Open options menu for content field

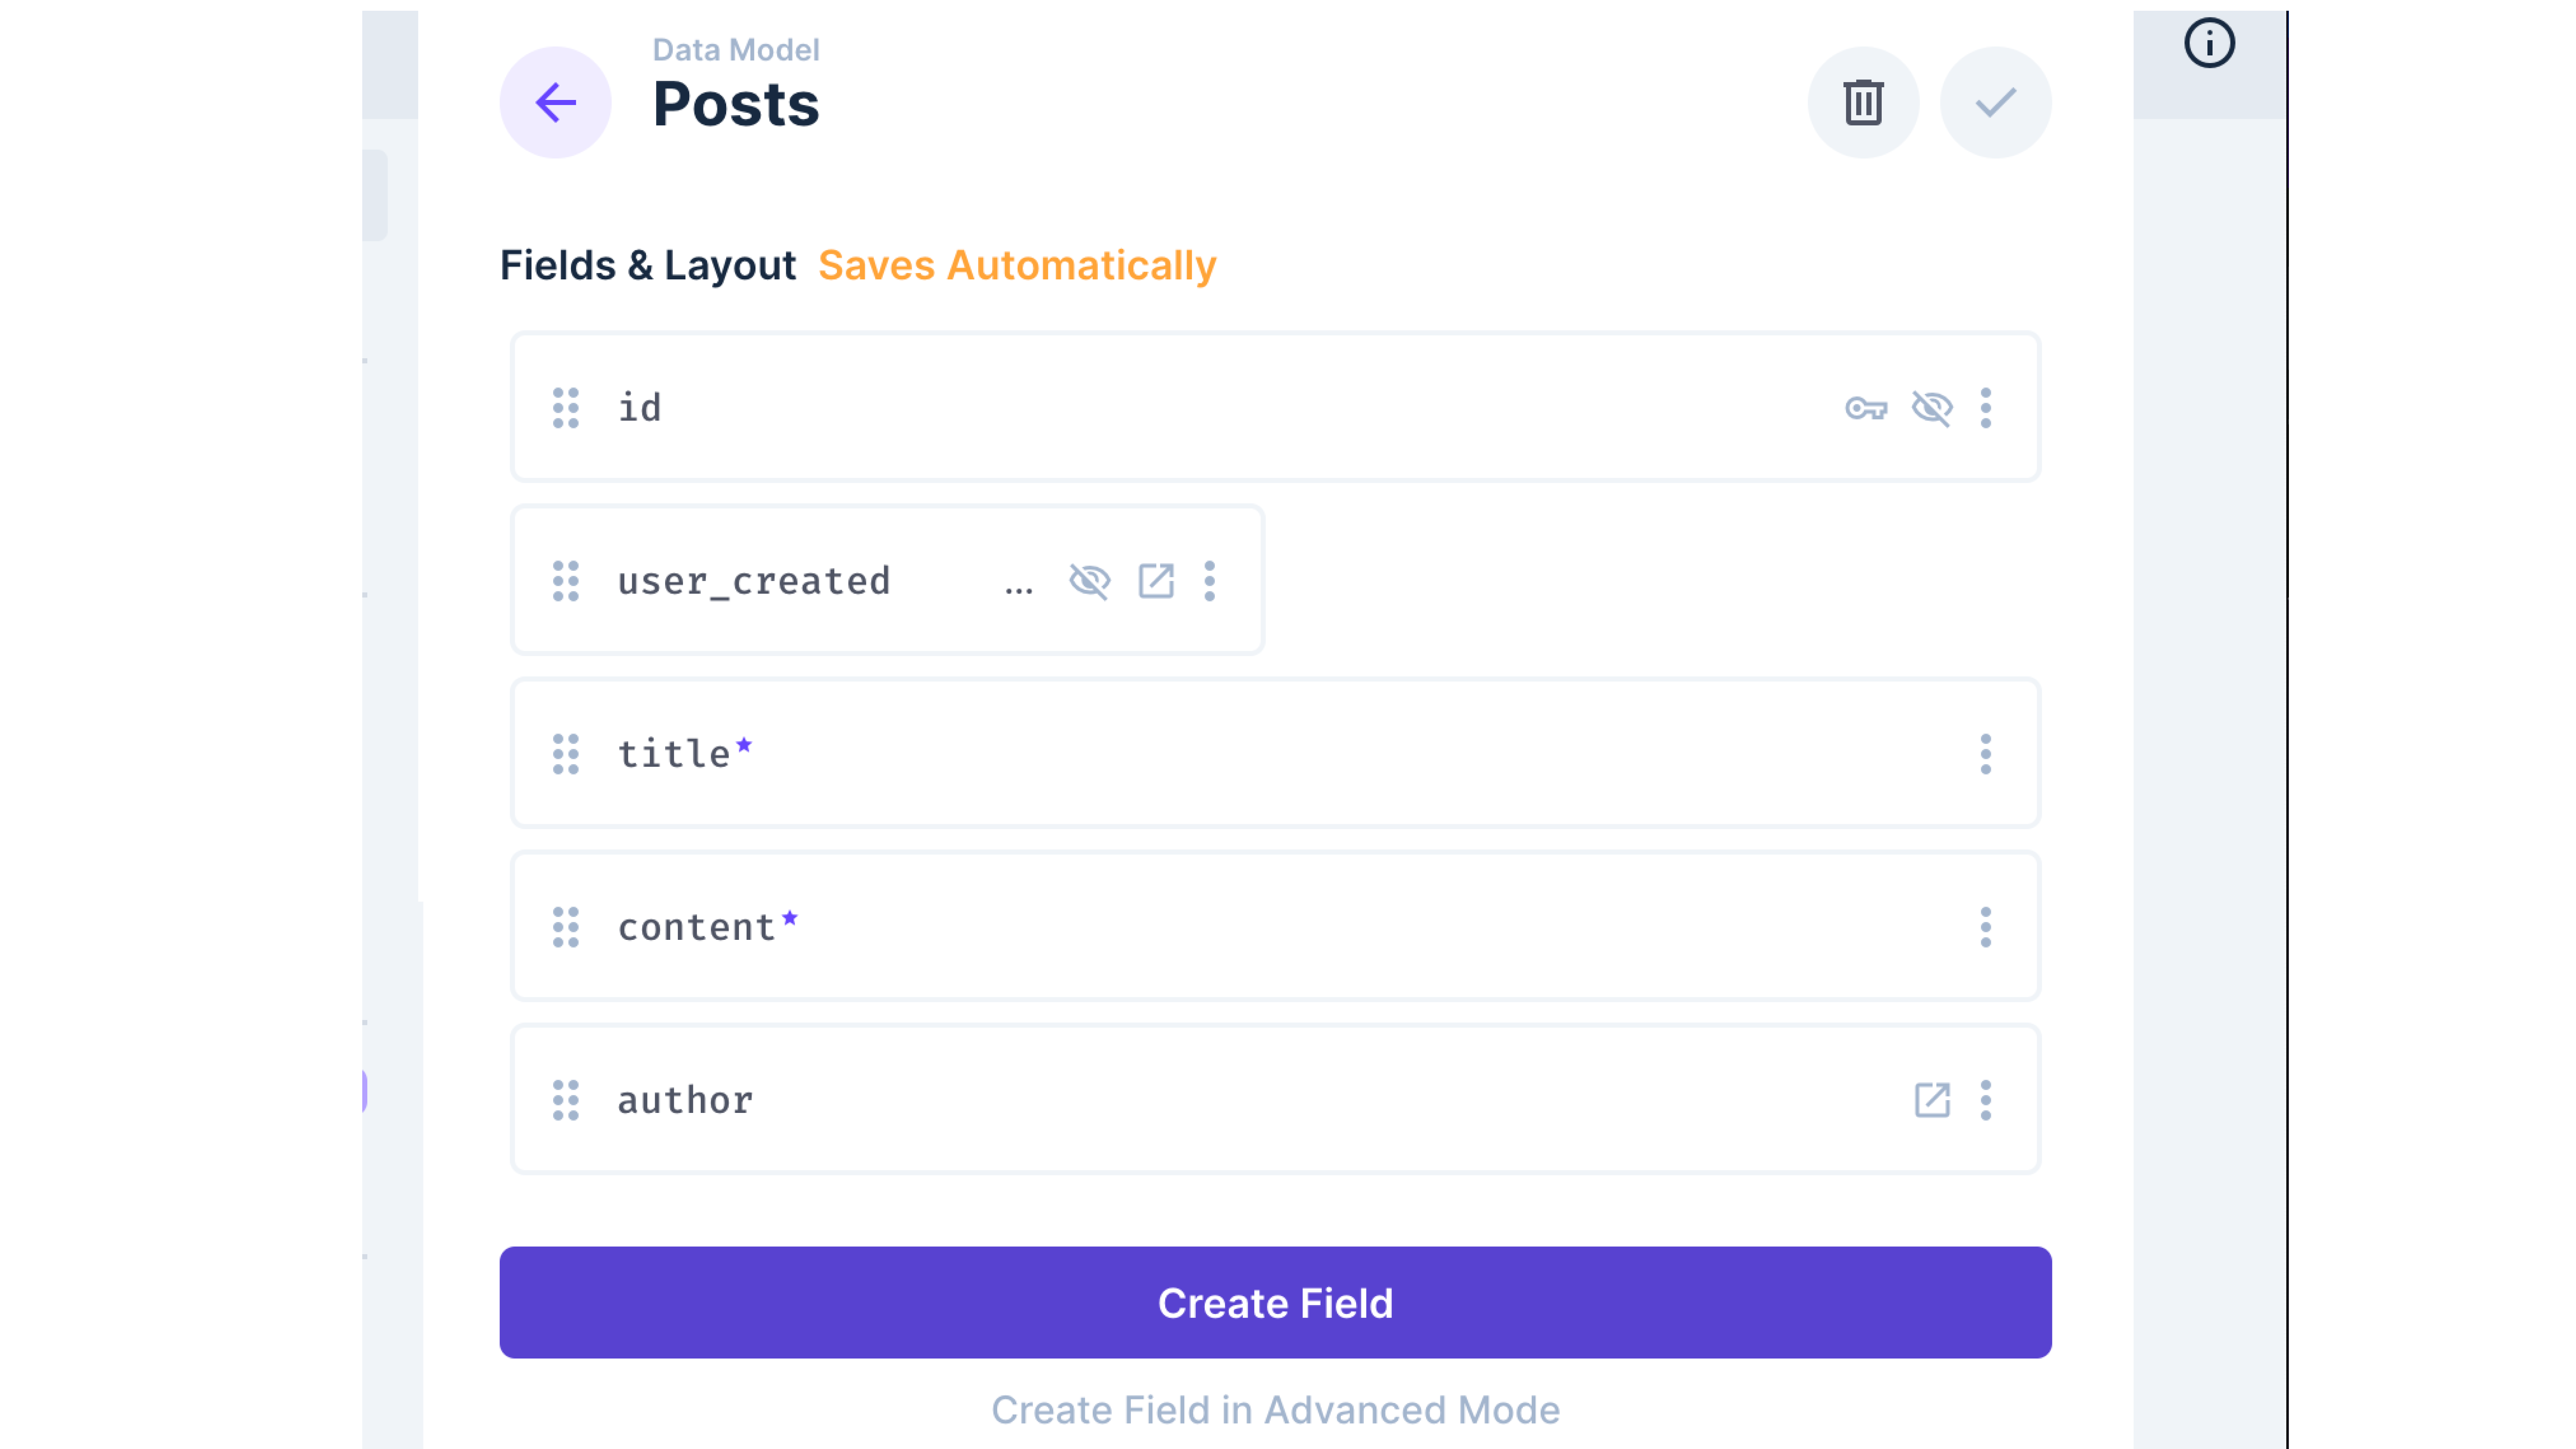(x=1985, y=927)
